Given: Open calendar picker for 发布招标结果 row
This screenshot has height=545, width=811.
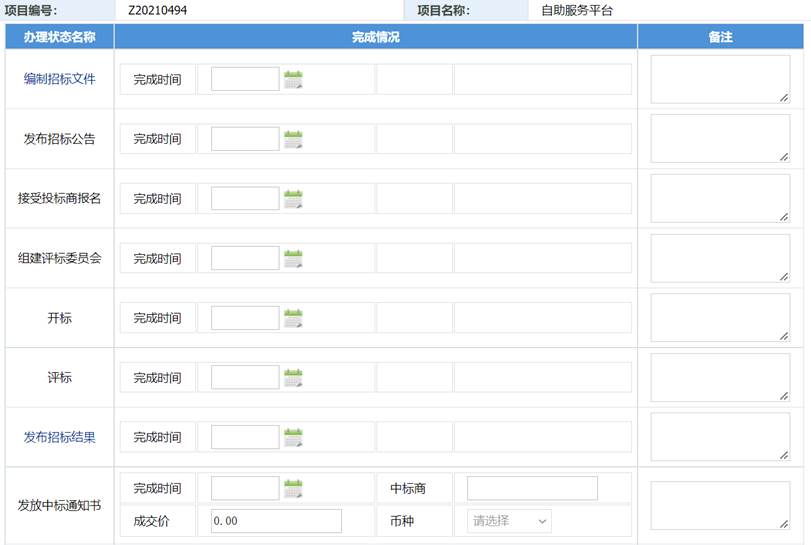Looking at the screenshot, I should tap(293, 437).
